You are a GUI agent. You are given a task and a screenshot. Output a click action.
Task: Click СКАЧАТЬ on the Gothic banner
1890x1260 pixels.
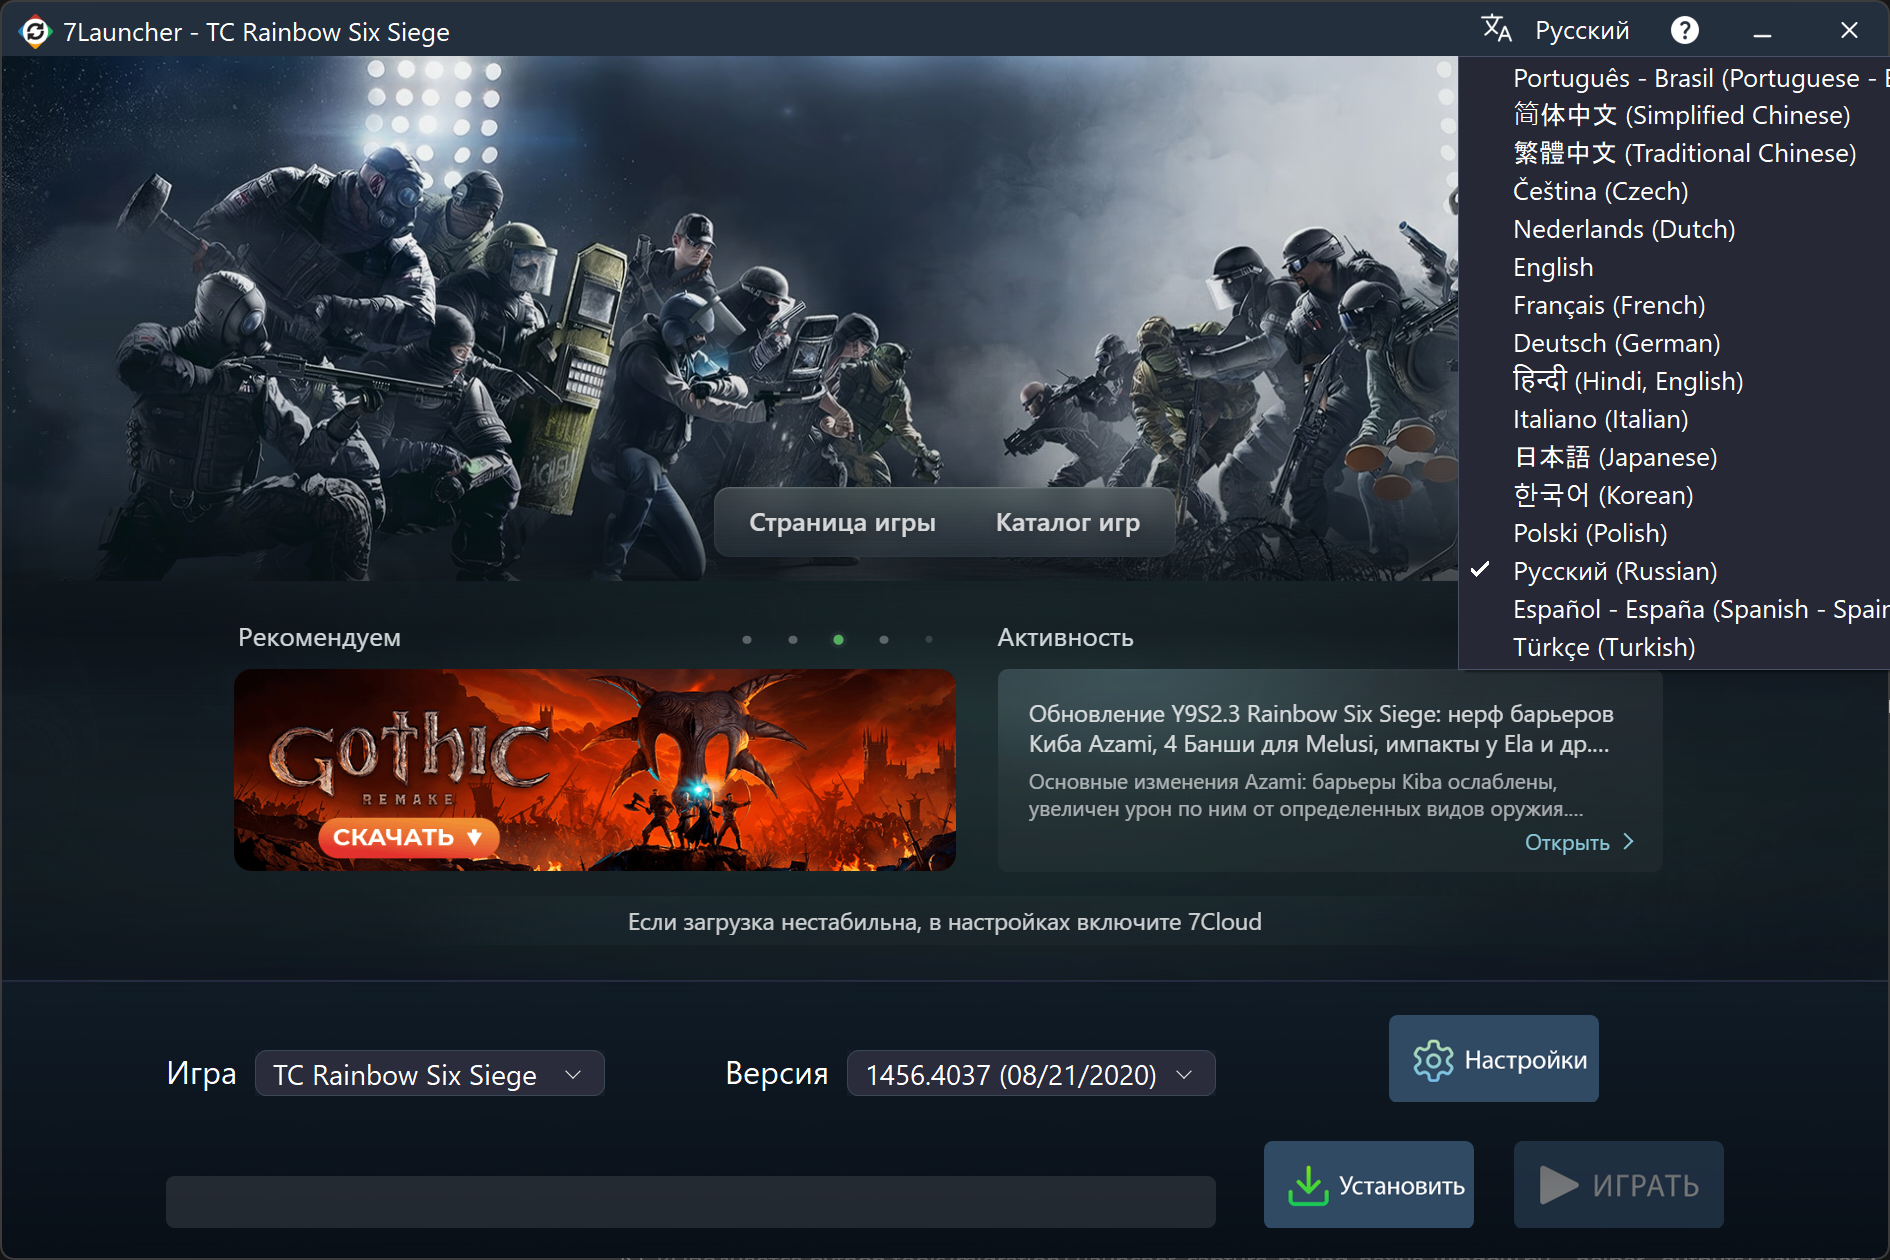point(408,838)
